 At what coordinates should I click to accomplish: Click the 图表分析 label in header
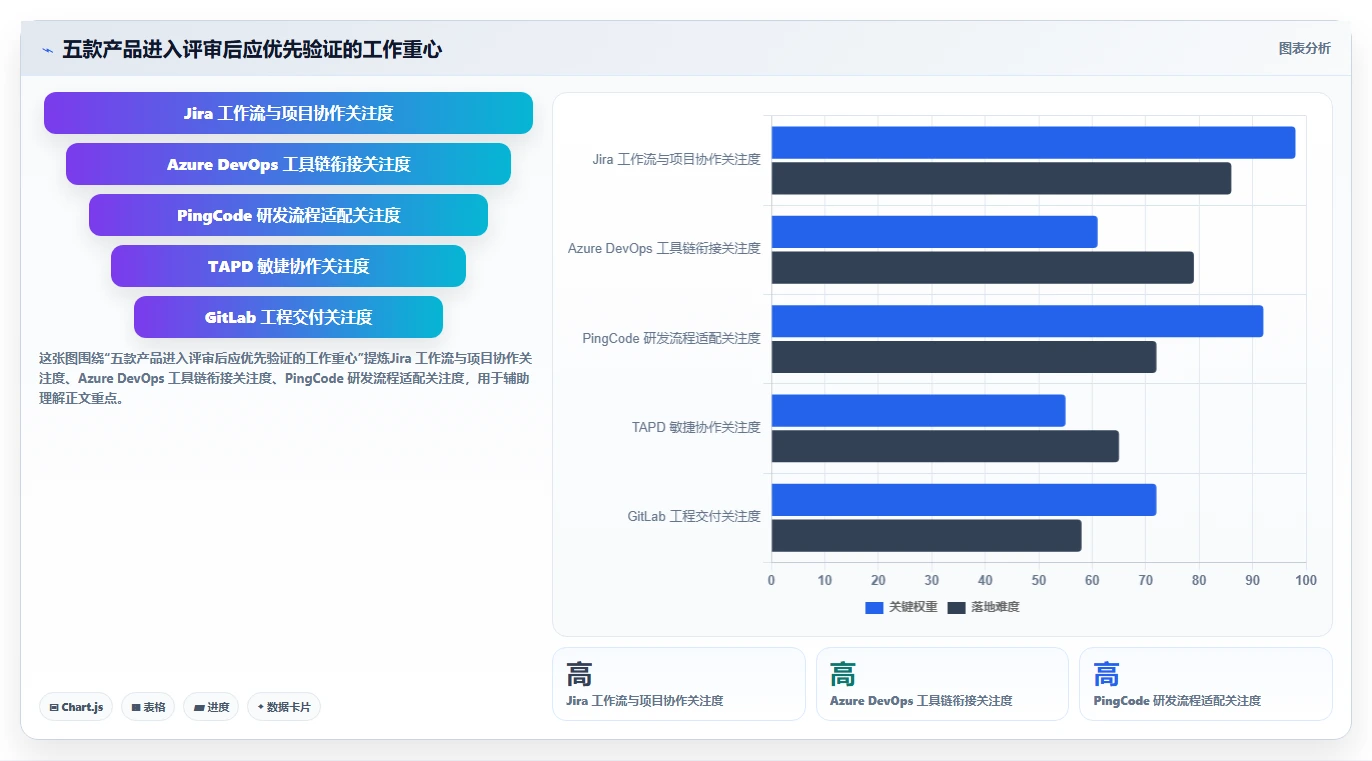point(1304,48)
